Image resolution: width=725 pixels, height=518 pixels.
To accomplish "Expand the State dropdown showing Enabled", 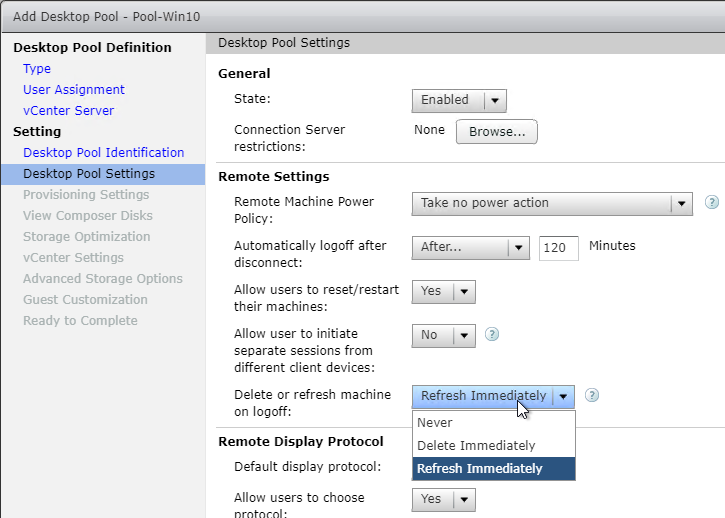I will (459, 100).
